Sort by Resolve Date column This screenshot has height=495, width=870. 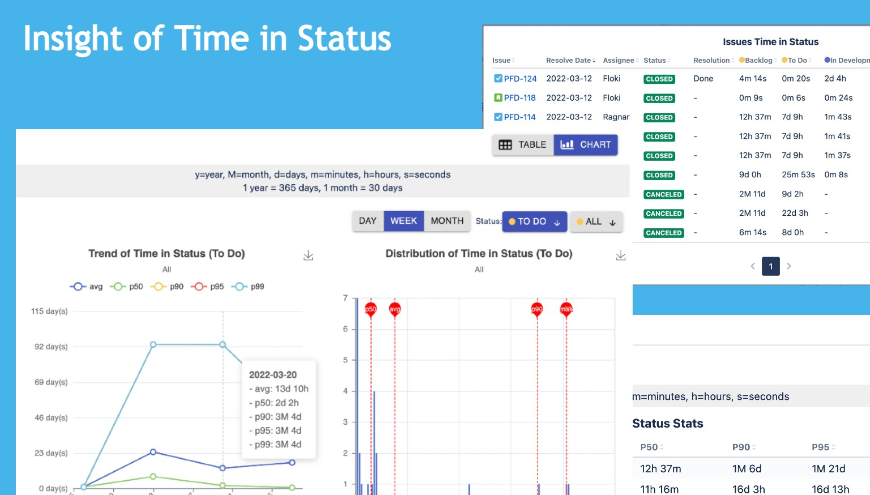click(571, 60)
